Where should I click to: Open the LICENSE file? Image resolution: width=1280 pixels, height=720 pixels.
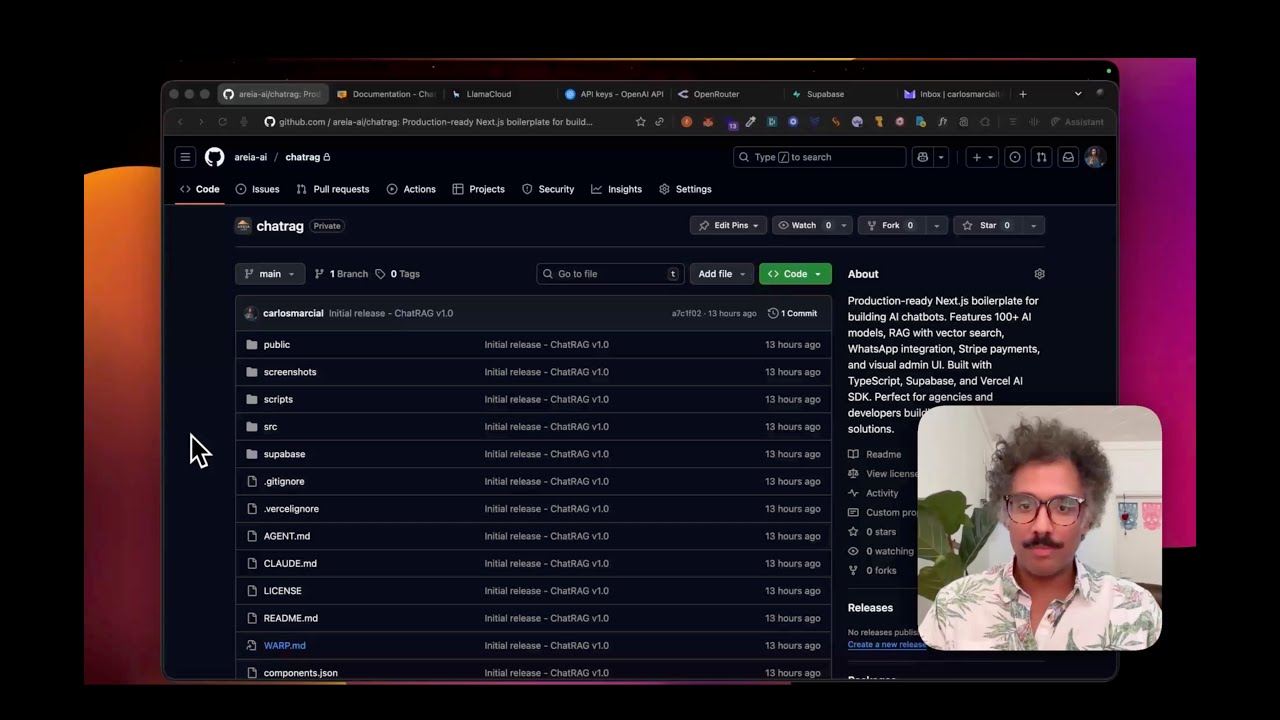click(282, 591)
